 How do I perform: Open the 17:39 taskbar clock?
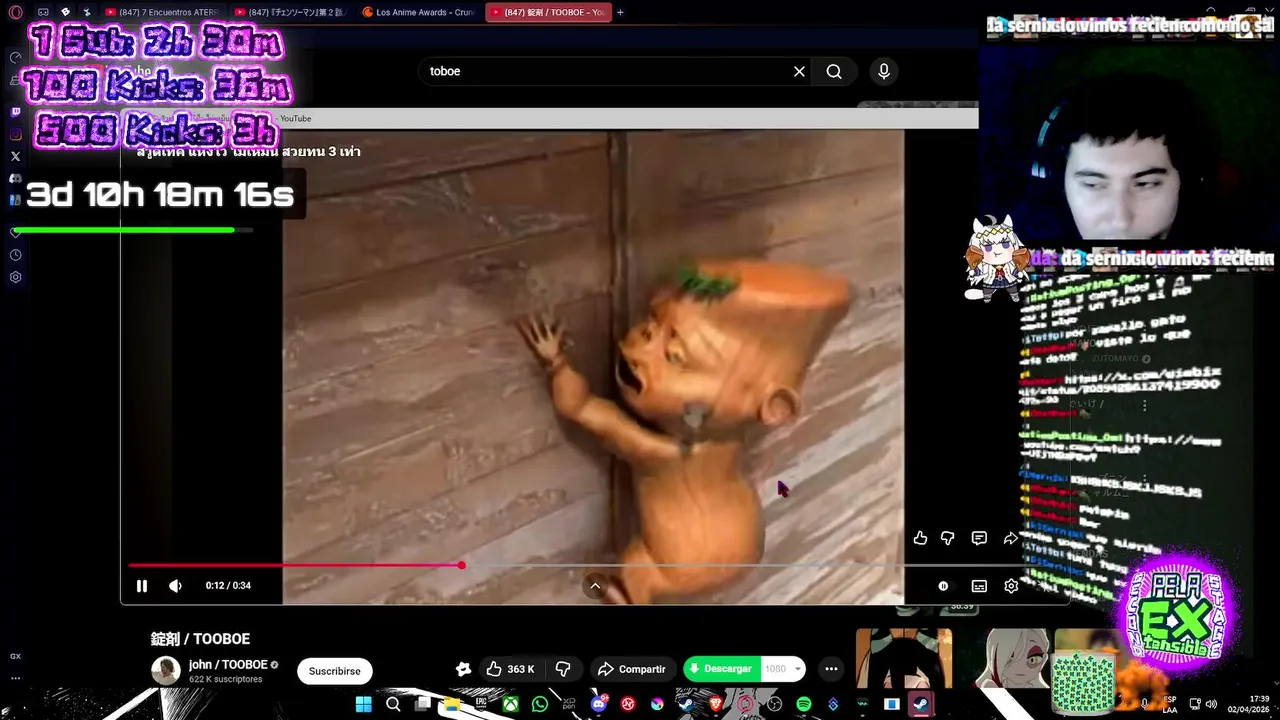[x=1250, y=704]
